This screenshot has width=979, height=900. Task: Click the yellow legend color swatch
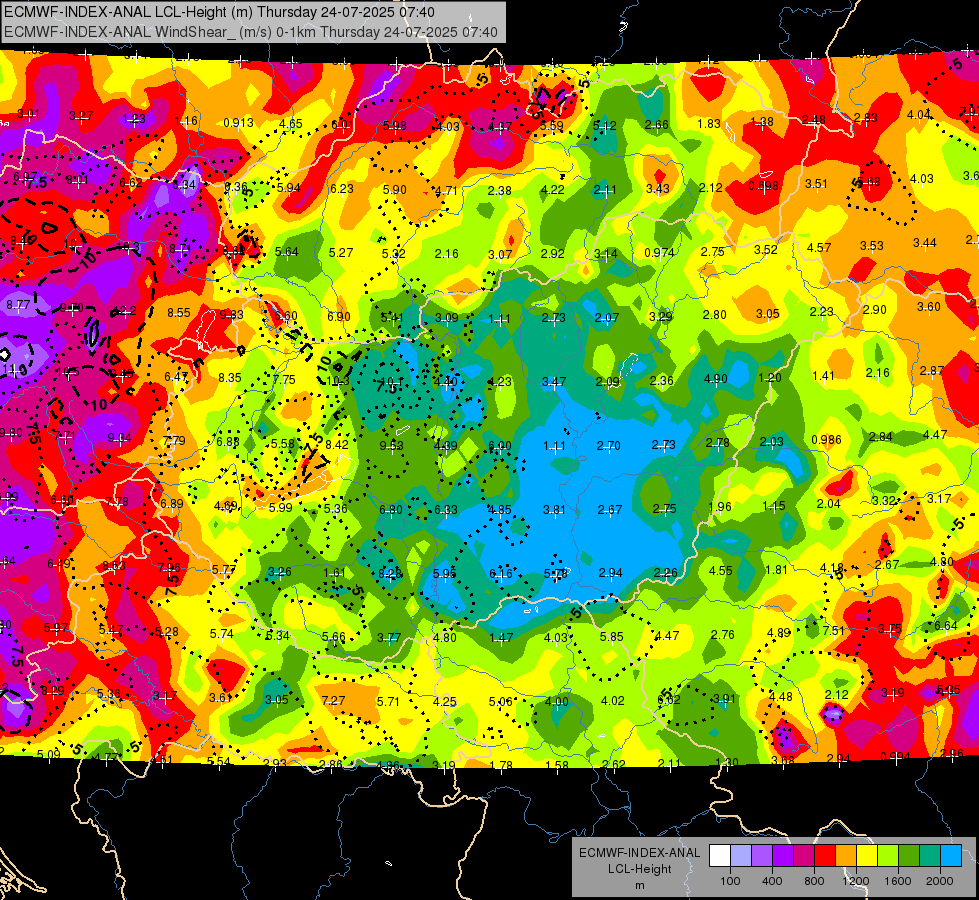pyautogui.click(x=867, y=856)
